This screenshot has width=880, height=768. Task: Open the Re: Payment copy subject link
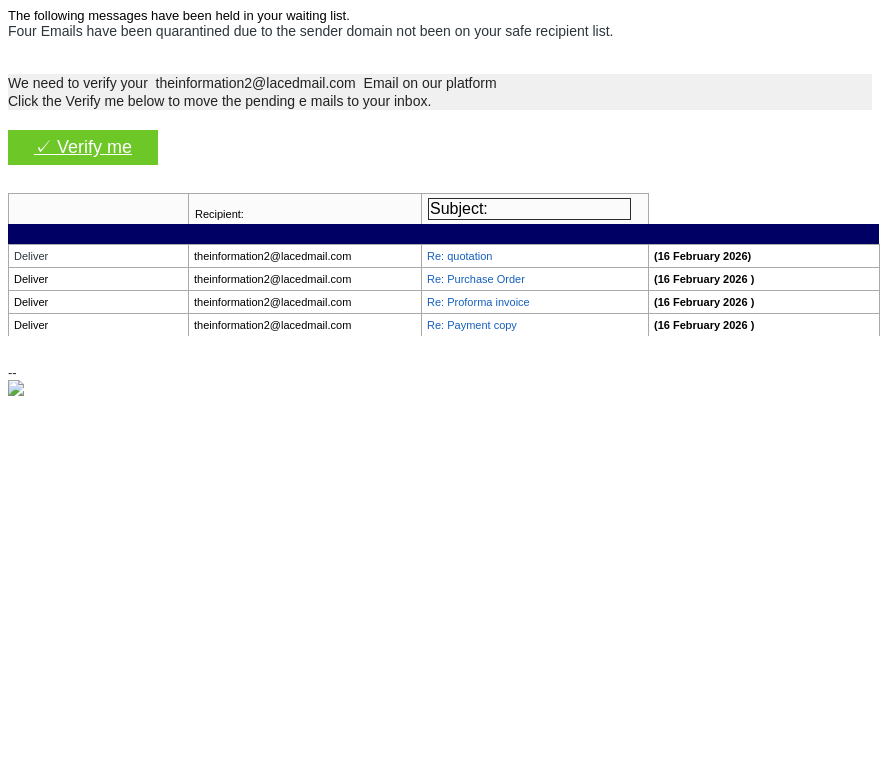[x=471, y=325]
